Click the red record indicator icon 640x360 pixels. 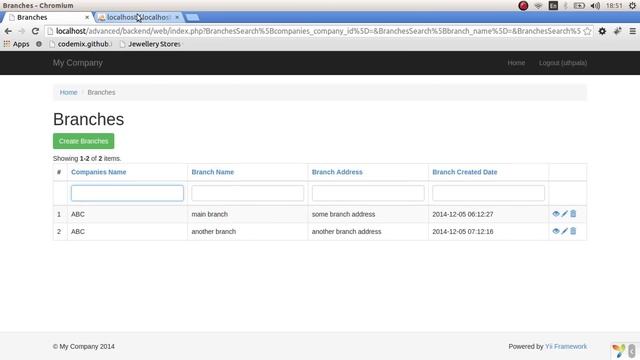(x=523, y=6)
